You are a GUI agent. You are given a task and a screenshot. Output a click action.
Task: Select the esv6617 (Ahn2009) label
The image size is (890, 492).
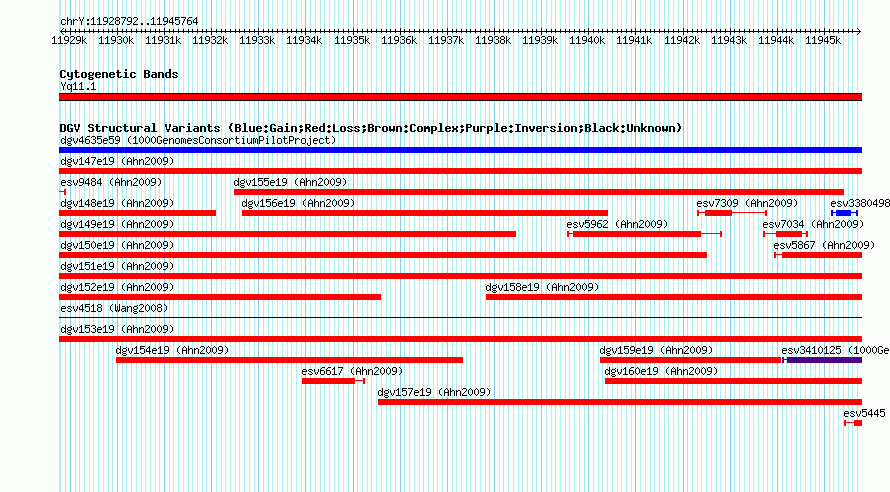pyautogui.click(x=352, y=371)
